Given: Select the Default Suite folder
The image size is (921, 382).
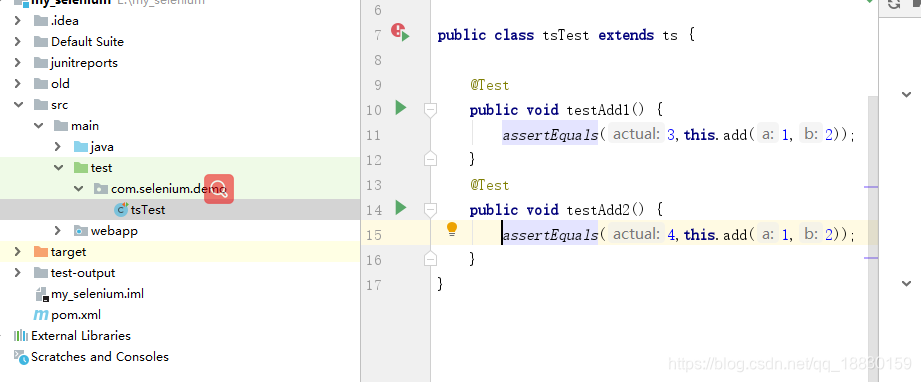Looking at the screenshot, I should click(x=88, y=42).
